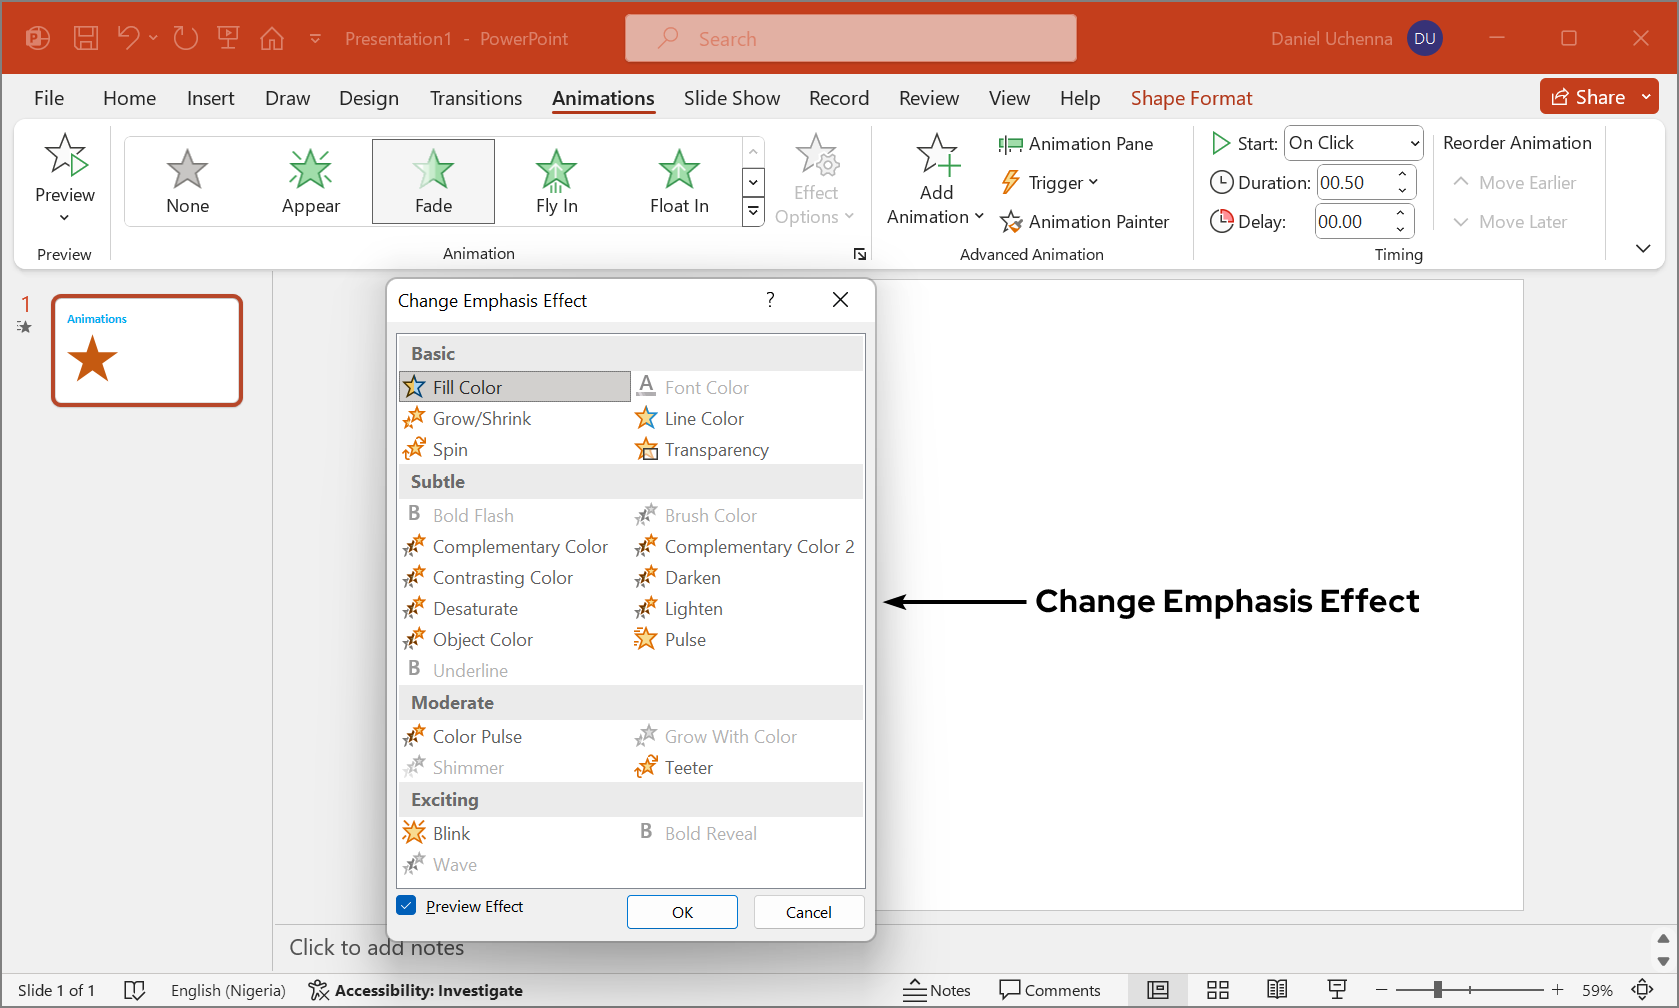Switch to the Shape Format tab
Viewport: 1679px width, 1008px height.
pos(1191,98)
